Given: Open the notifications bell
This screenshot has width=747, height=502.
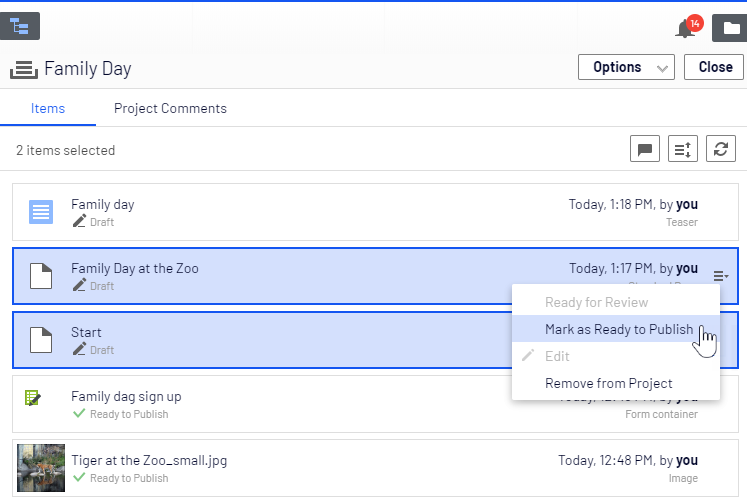Looking at the screenshot, I should click(x=686, y=27).
